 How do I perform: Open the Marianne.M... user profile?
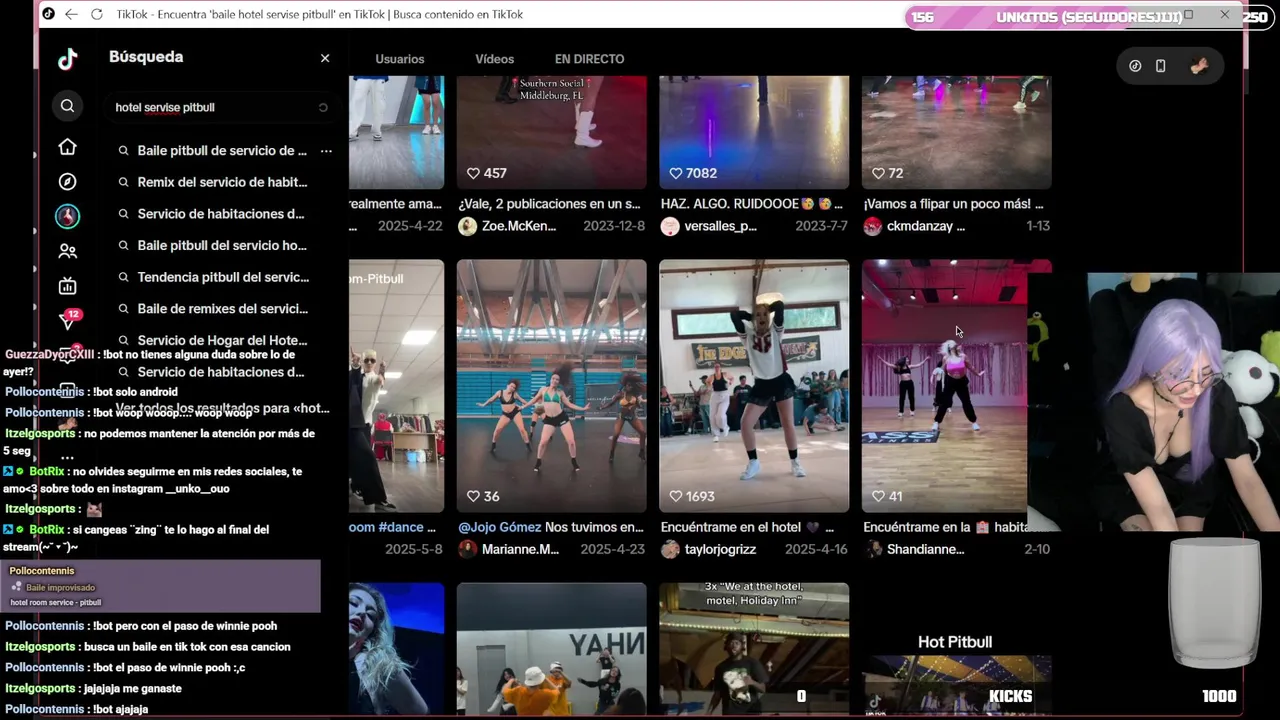point(520,549)
